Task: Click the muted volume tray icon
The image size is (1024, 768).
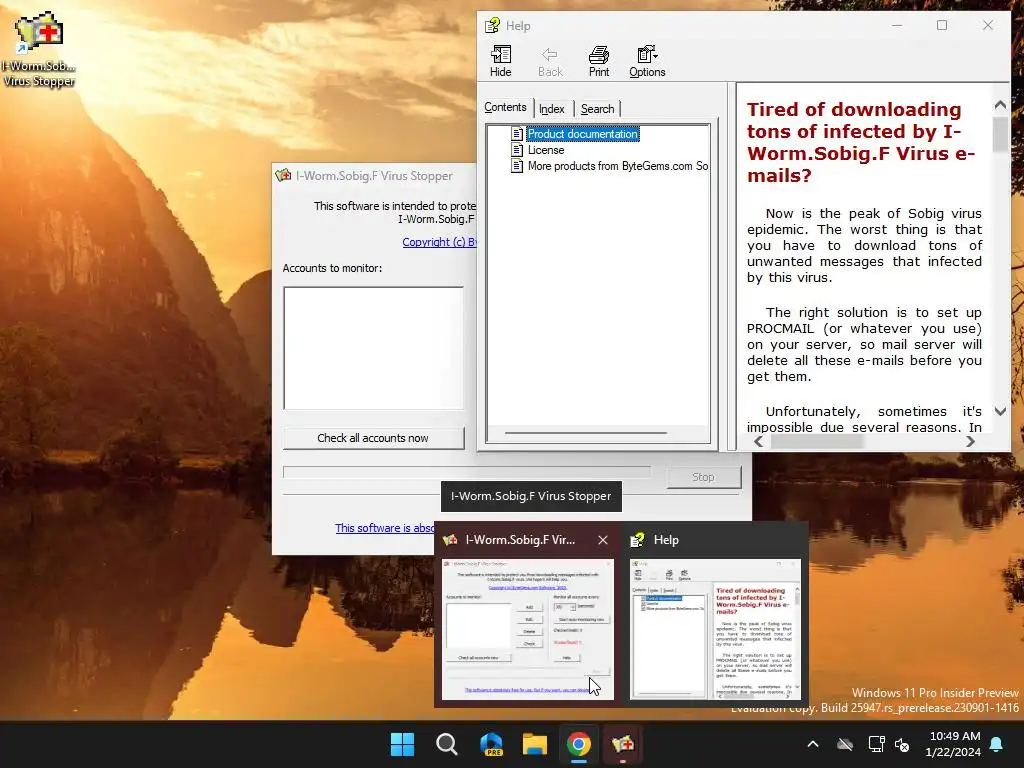Action: 902,744
